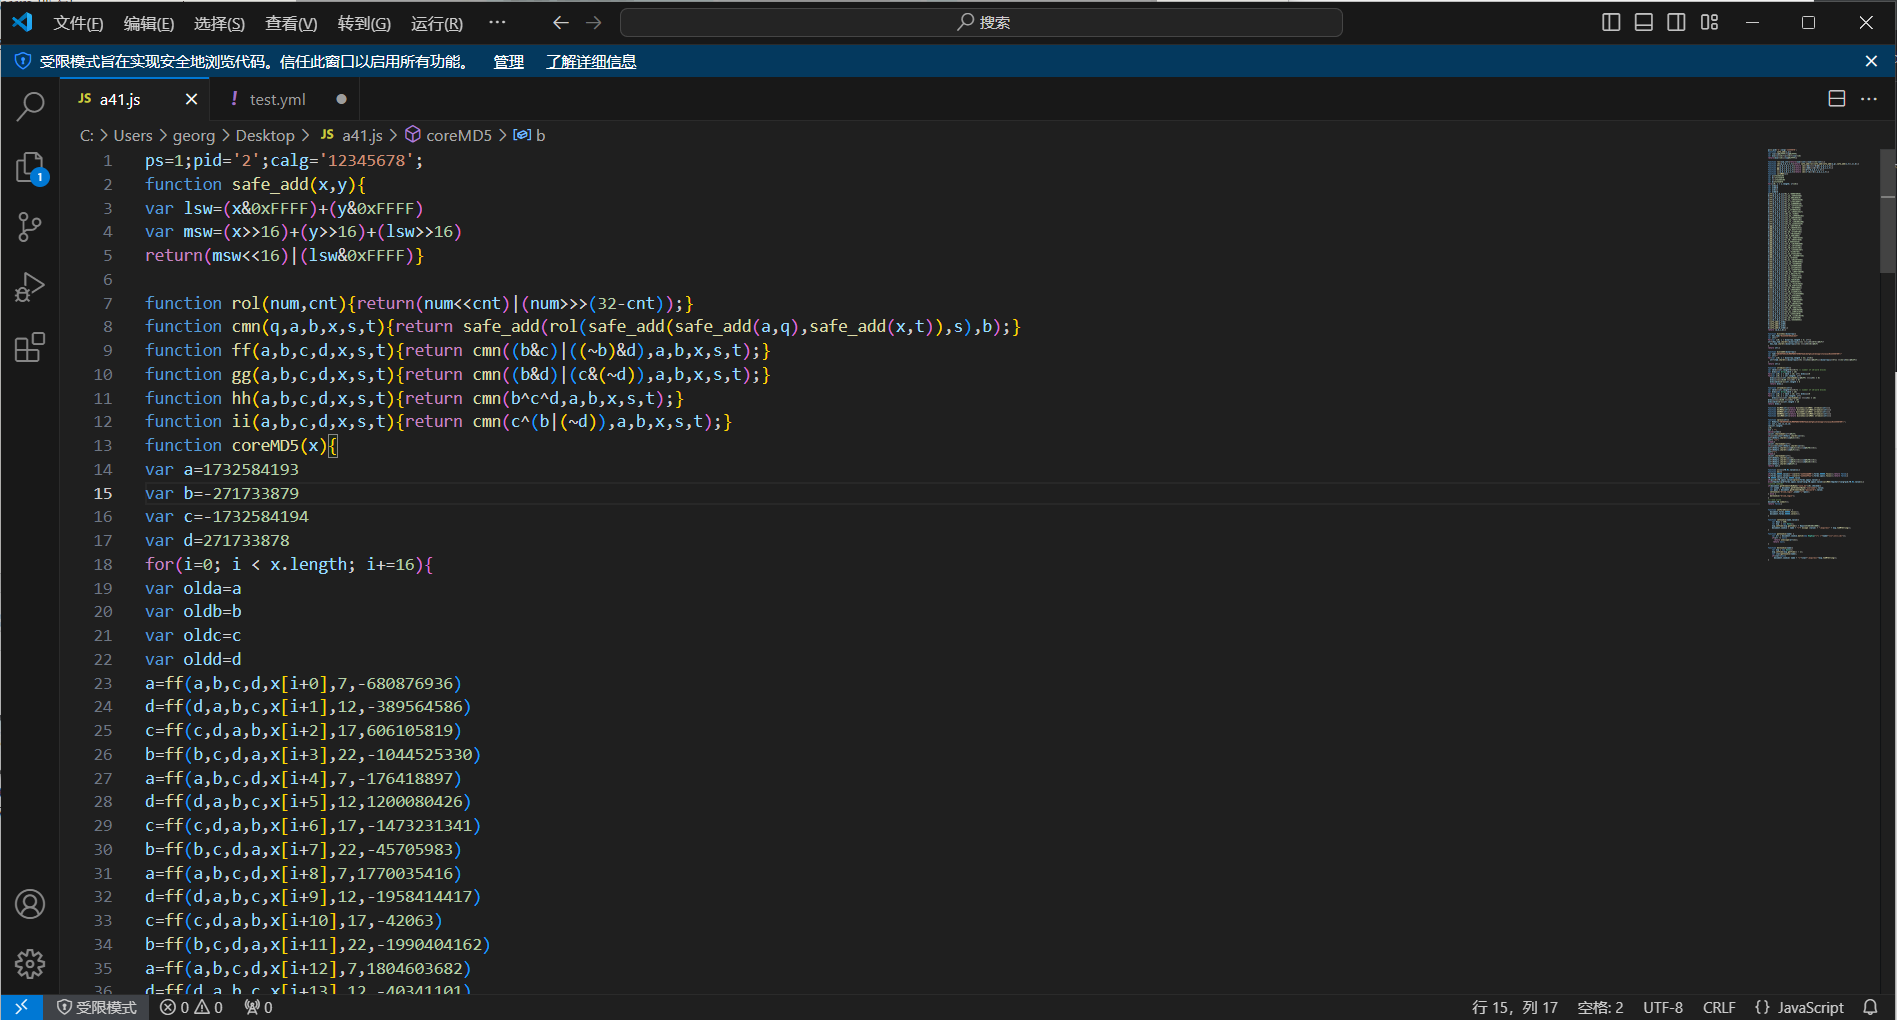
Task: Open the Extensions view
Action: tap(30, 347)
